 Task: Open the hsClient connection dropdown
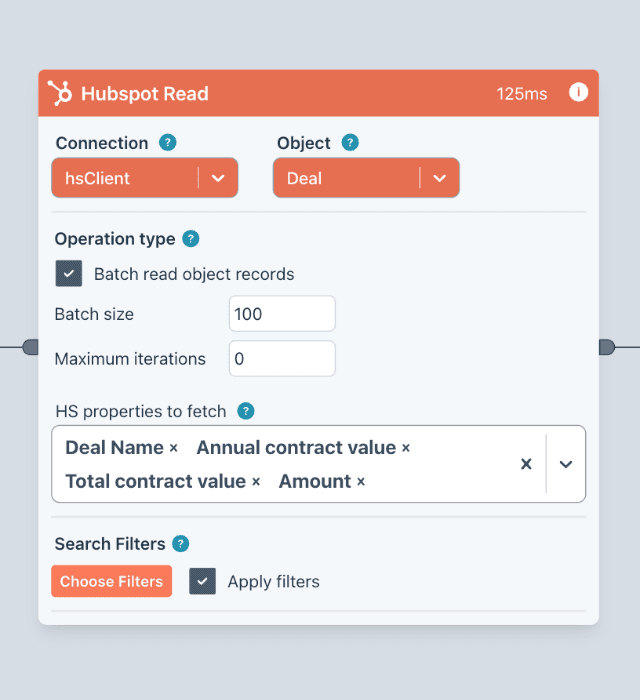tap(145, 178)
